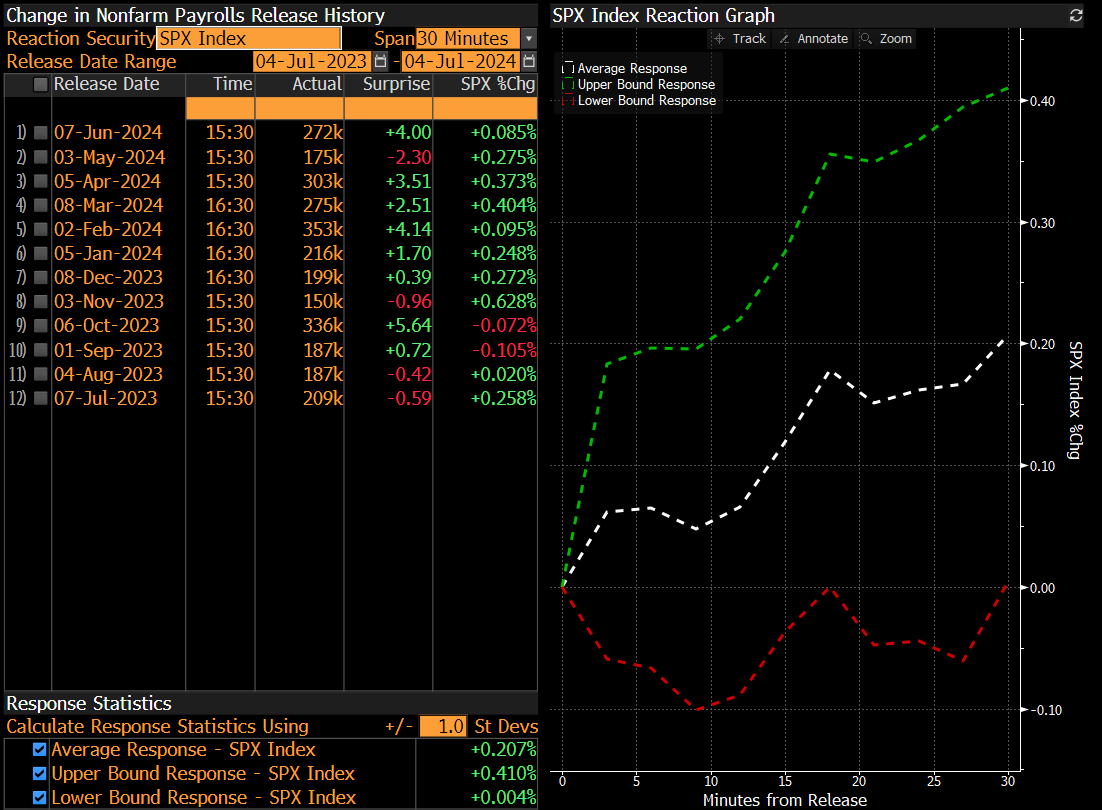Click the +0.410% Upper Bound statistic
Image resolution: width=1102 pixels, height=810 pixels.
(x=503, y=773)
